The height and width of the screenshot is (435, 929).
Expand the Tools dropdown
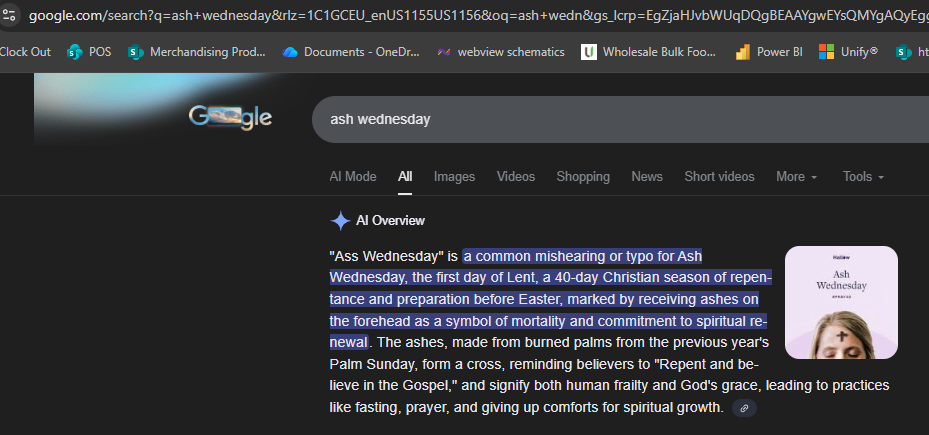tap(863, 177)
